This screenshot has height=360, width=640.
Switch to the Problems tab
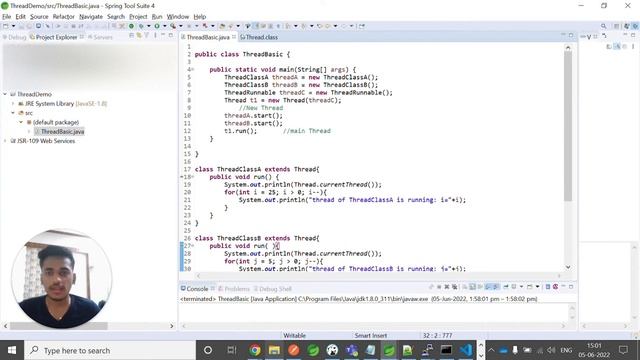[x=233, y=289]
